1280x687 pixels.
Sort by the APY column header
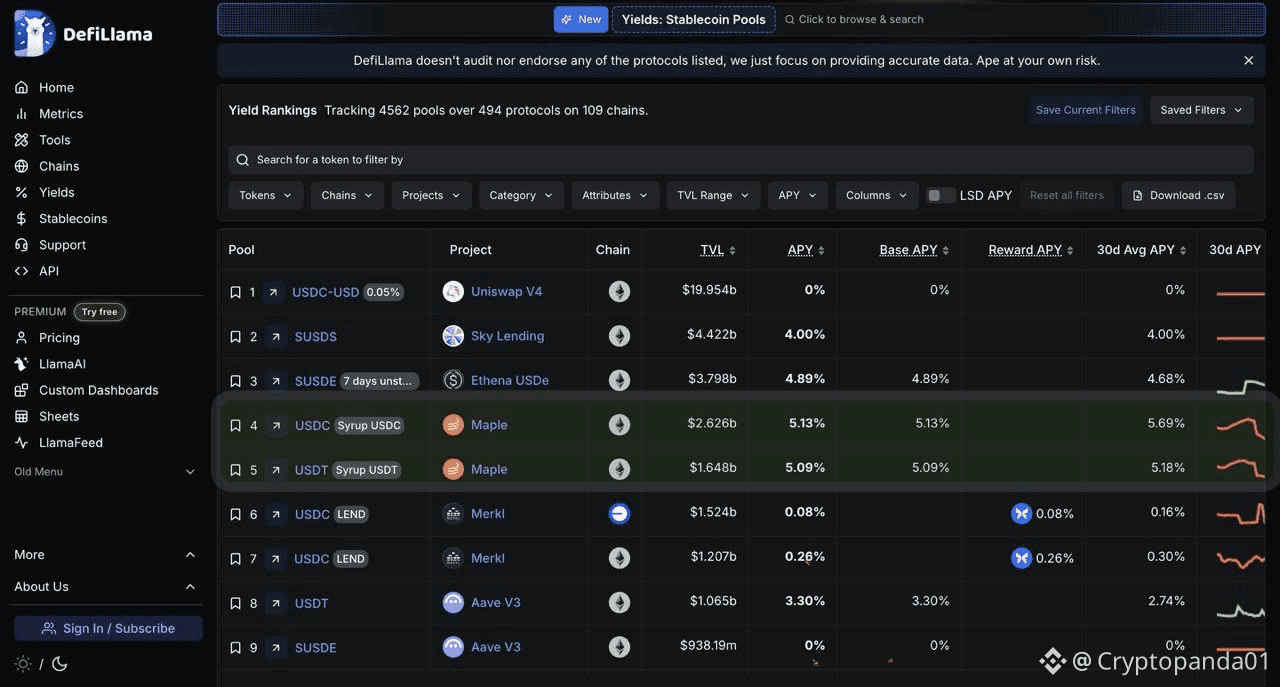point(806,250)
